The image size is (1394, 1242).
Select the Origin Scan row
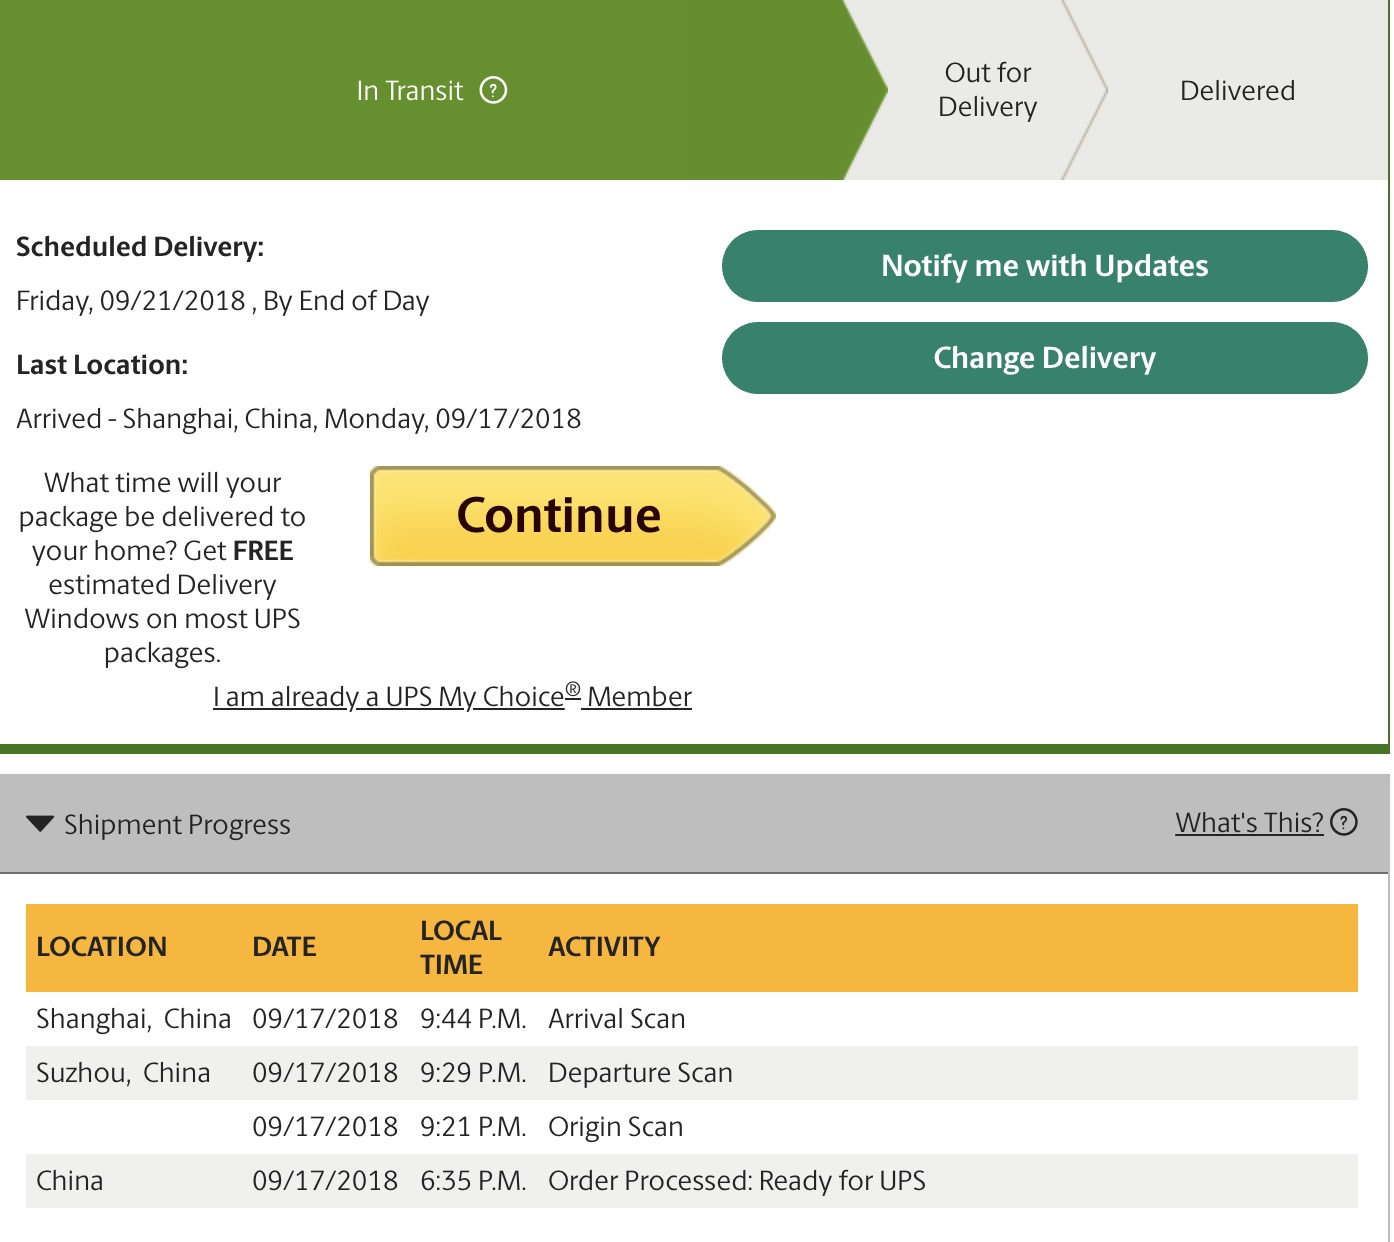click(692, 1127)
